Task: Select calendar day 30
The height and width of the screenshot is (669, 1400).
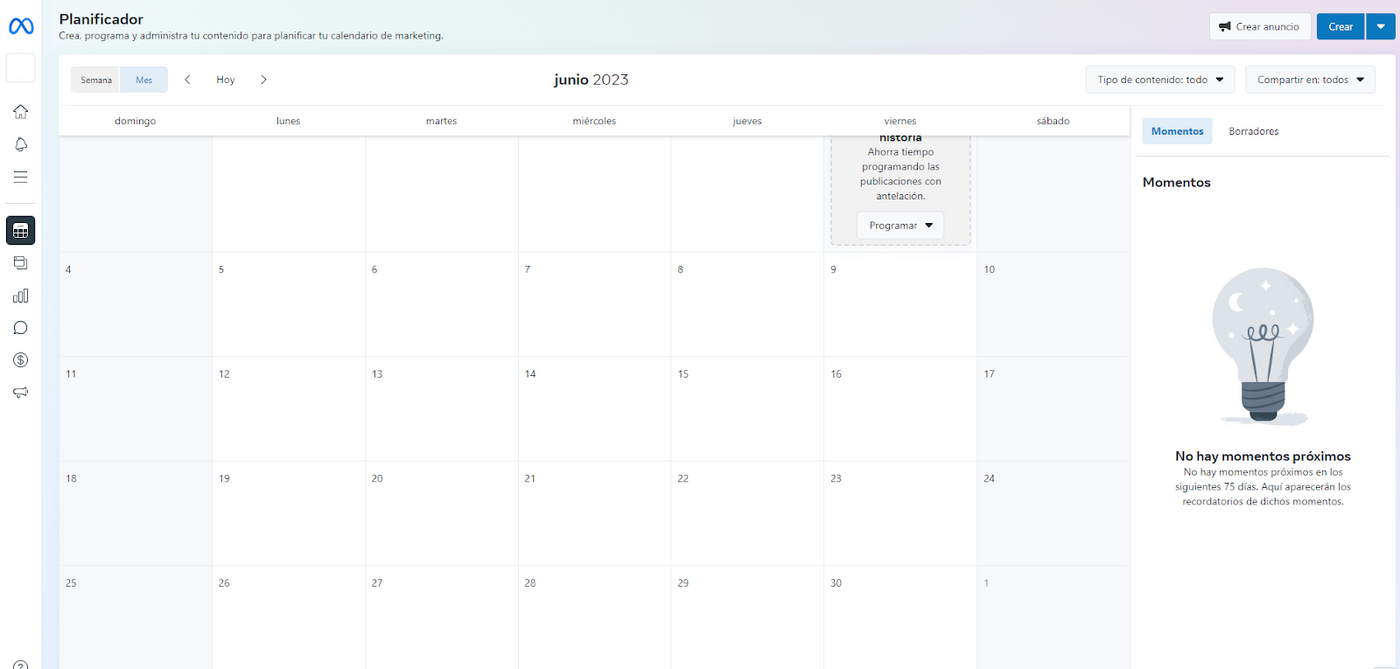Action: click(x=900, y=617)
